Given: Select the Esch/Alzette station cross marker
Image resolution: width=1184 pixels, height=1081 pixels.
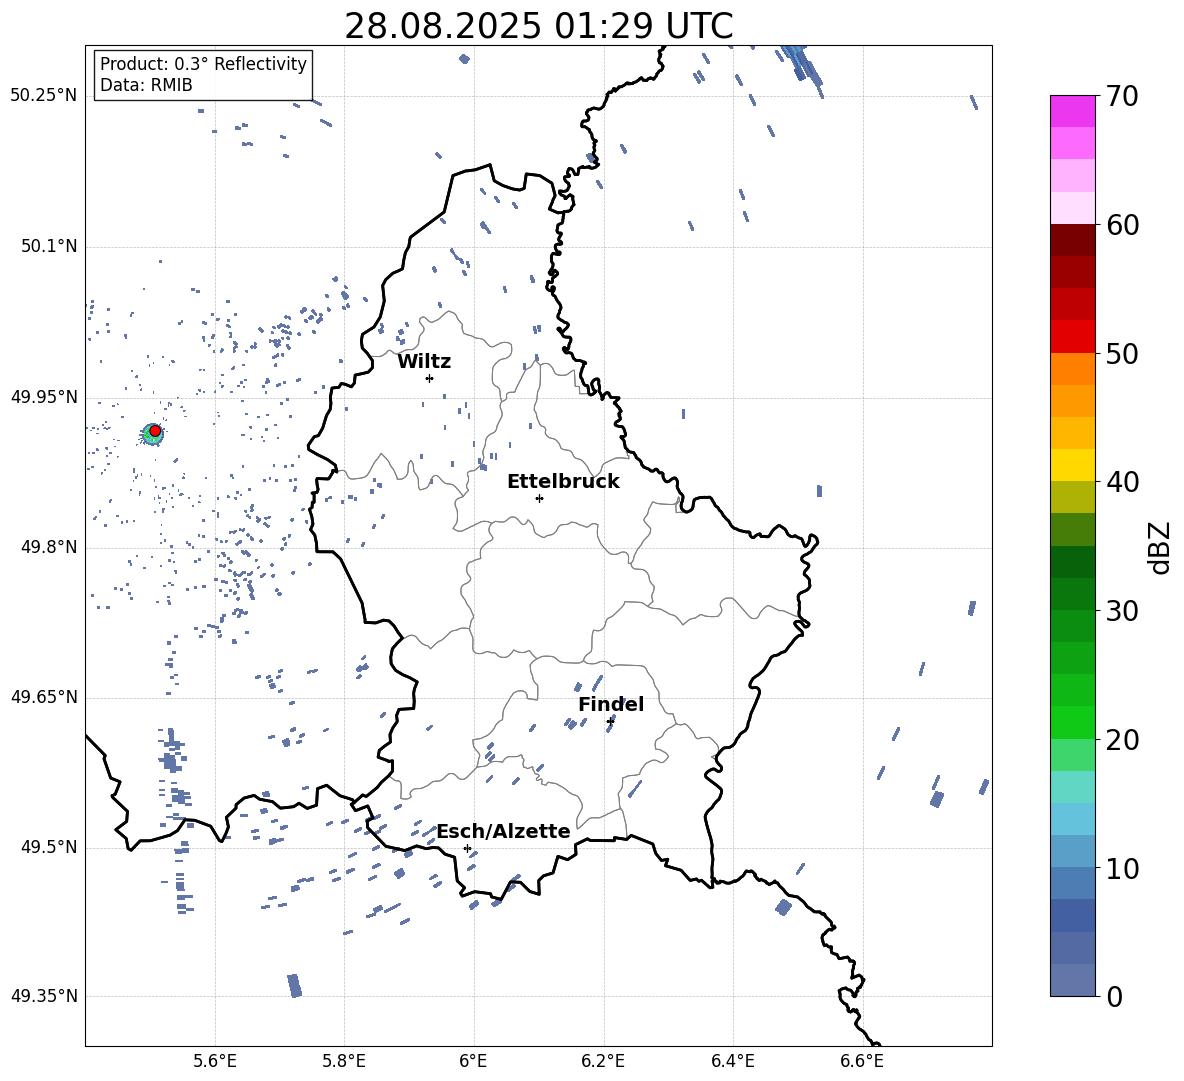Looking at the screenshot, I should tap(467, 848).
